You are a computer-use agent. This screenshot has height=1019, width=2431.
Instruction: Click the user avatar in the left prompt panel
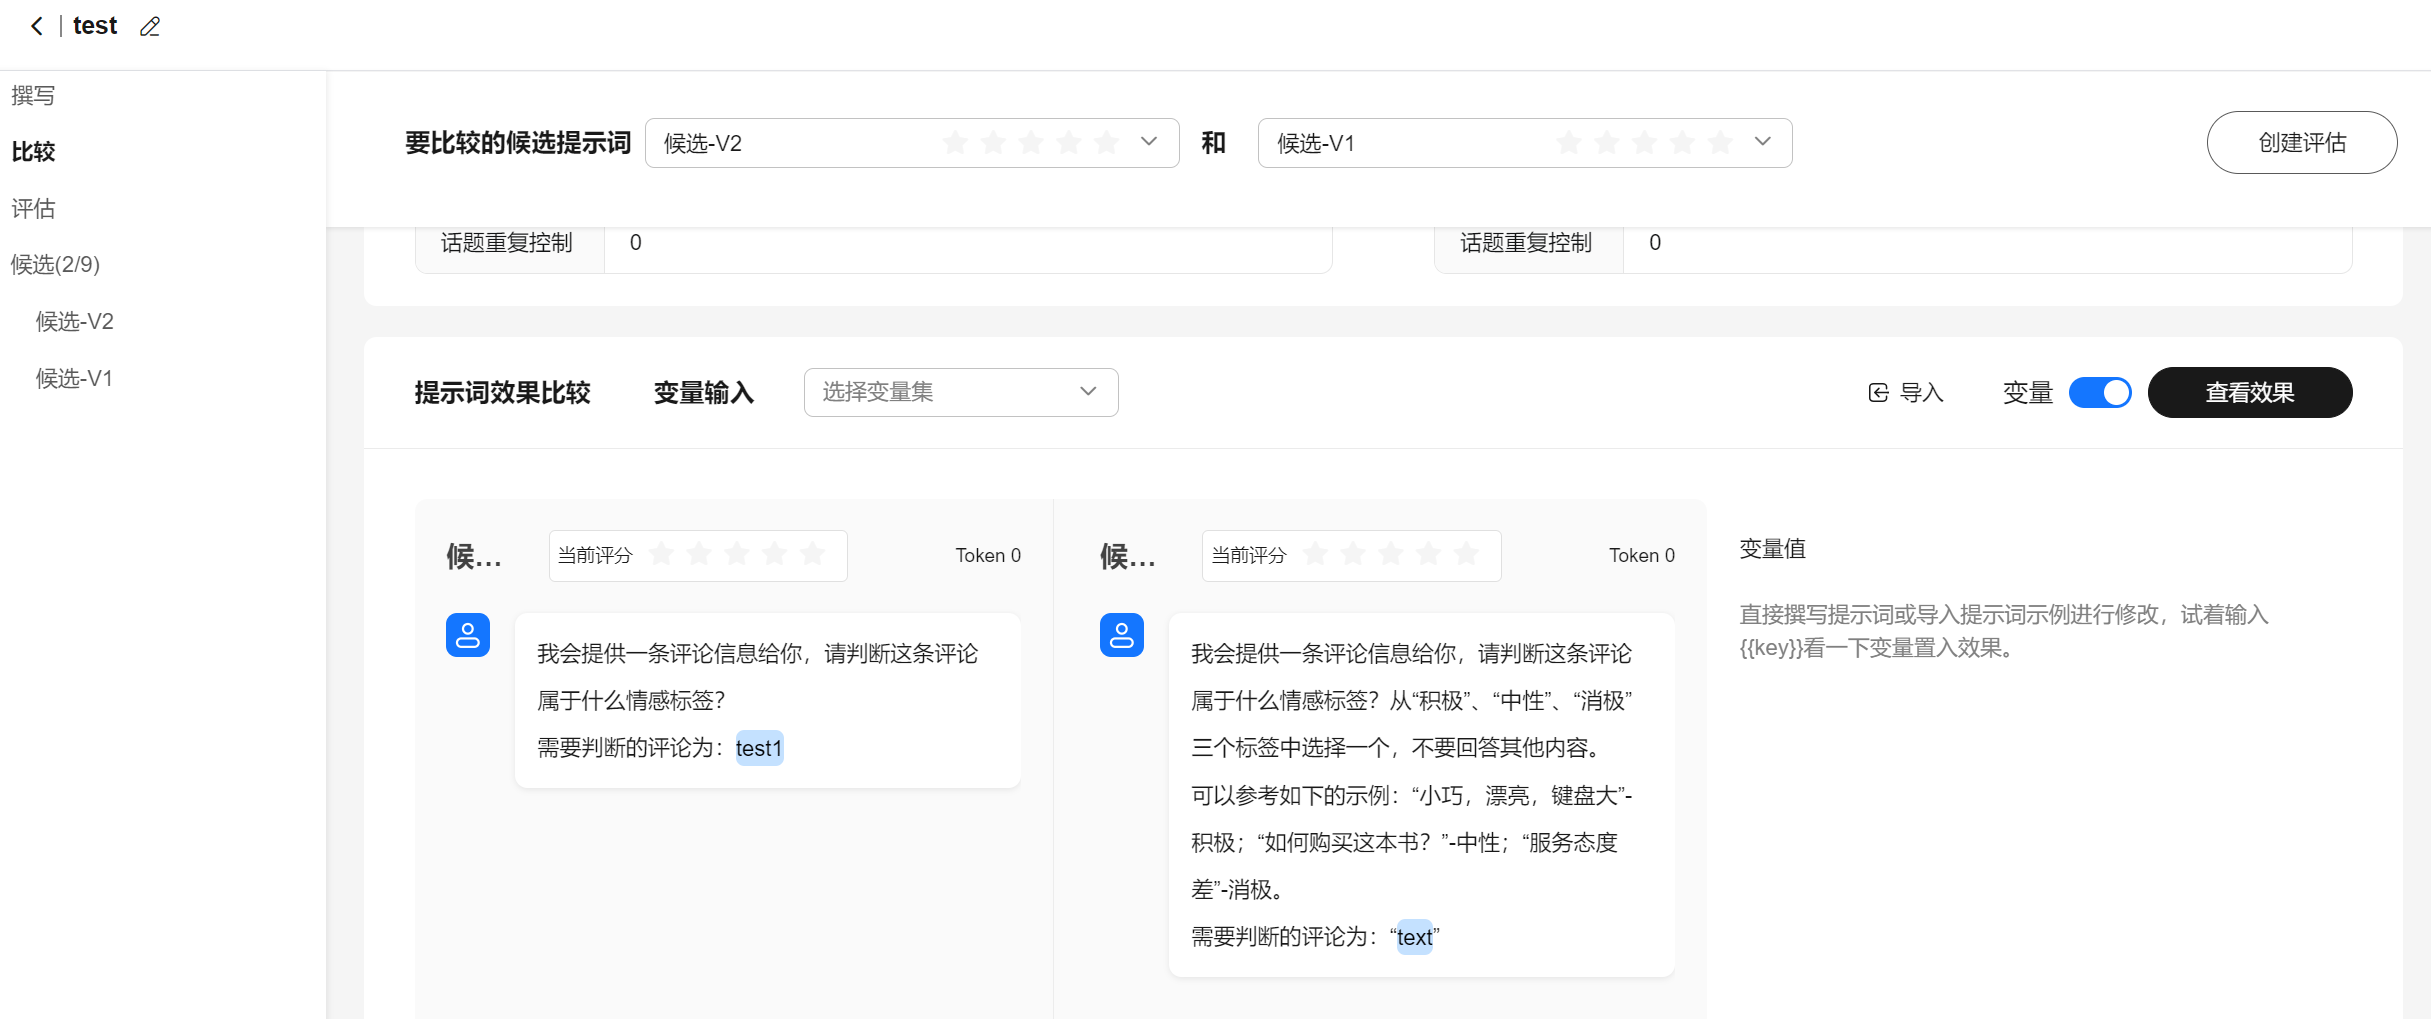click(468, 635)
